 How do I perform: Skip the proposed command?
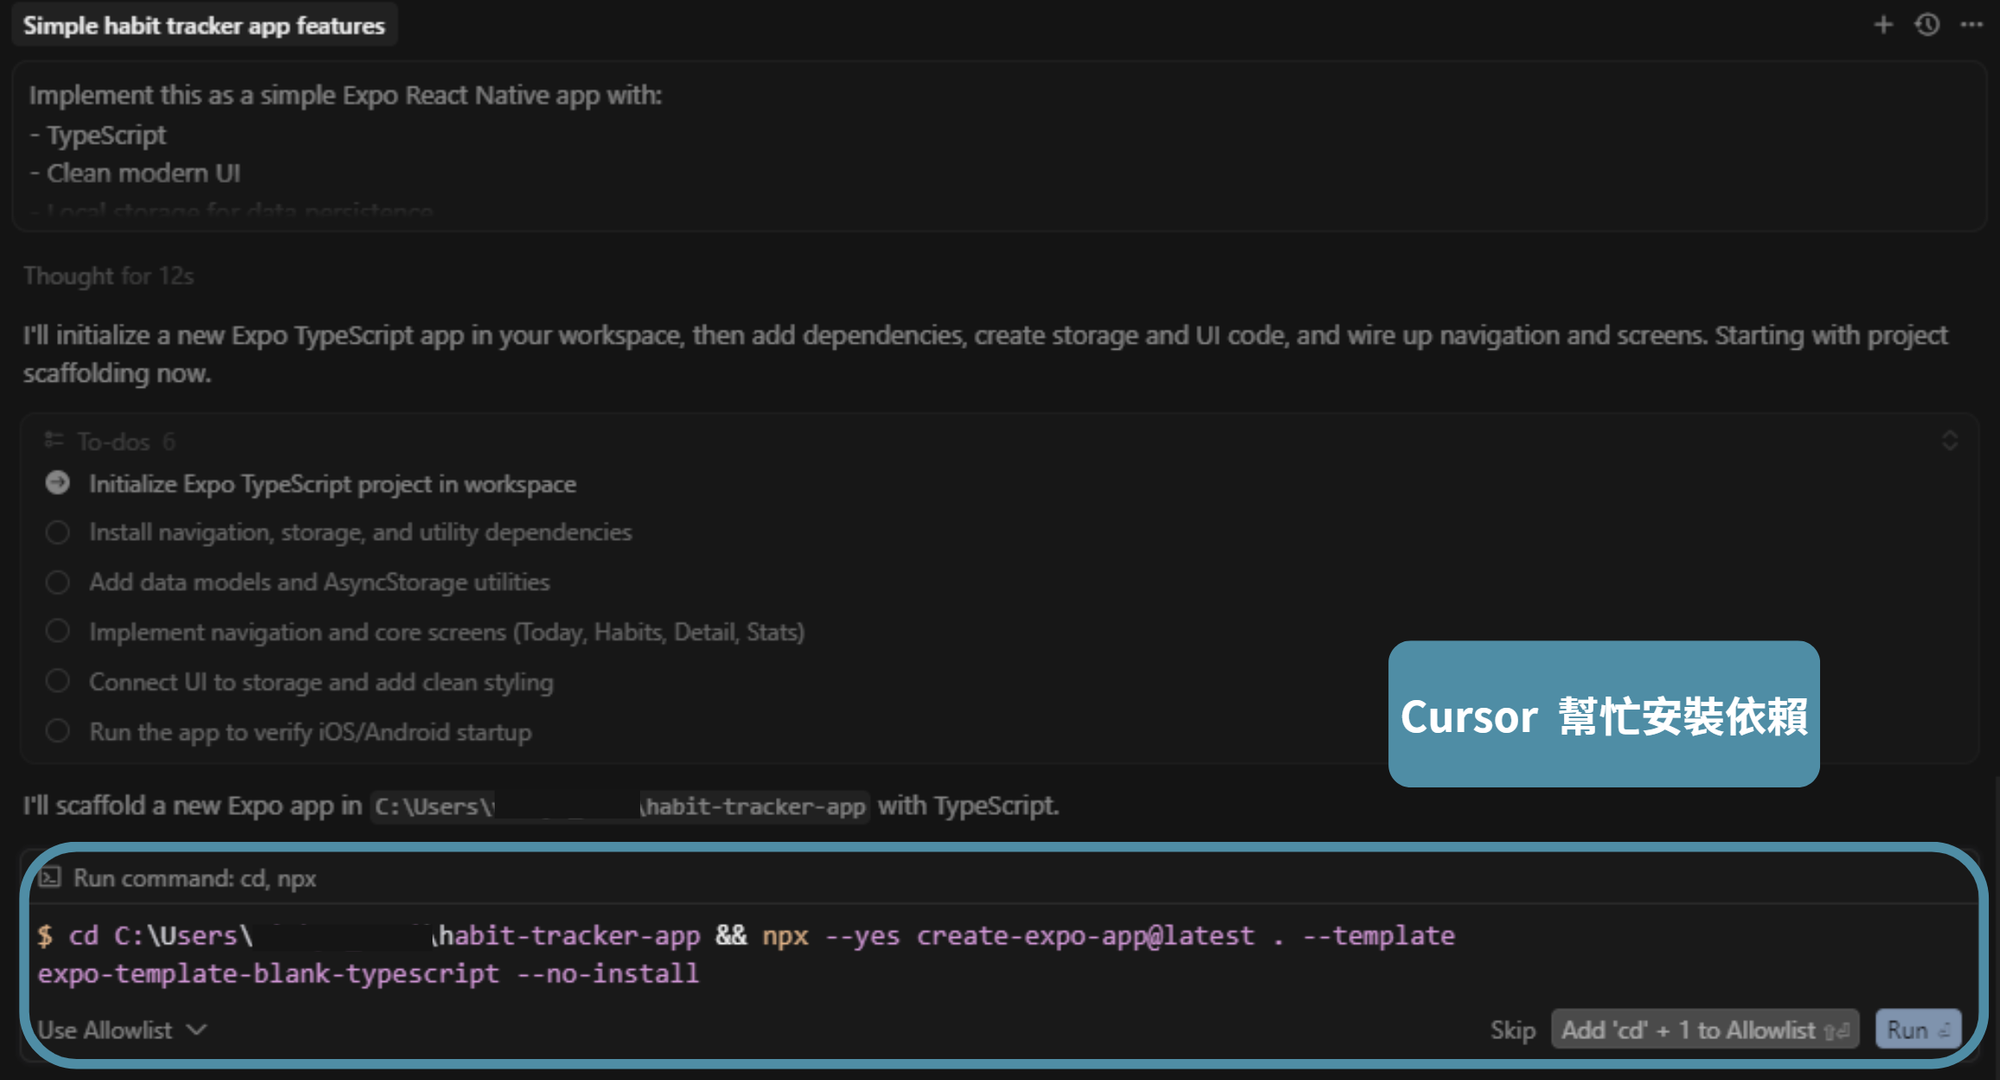point(1512,1030)
